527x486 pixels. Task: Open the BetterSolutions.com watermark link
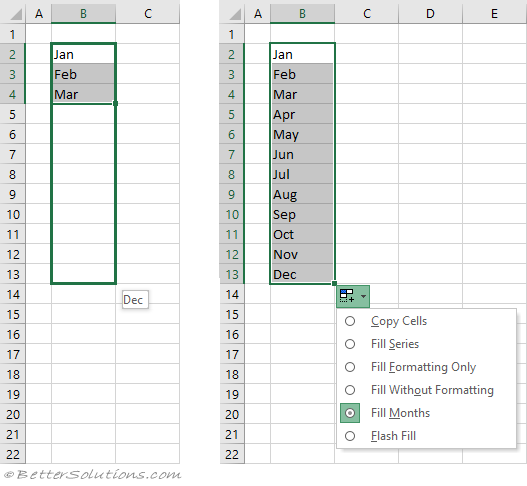pyautogui.click(x=93, y=475)
